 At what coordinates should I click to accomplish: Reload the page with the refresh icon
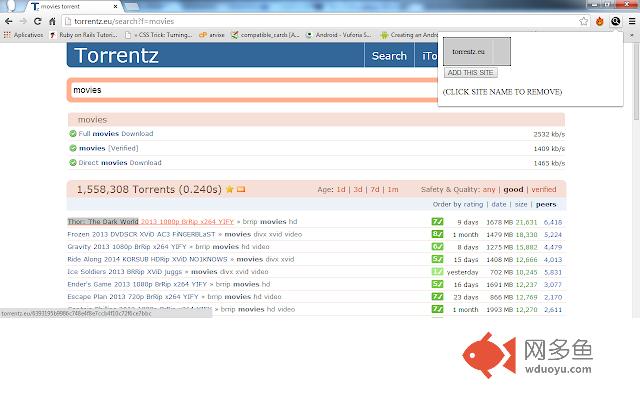click(x=38, y=21)
